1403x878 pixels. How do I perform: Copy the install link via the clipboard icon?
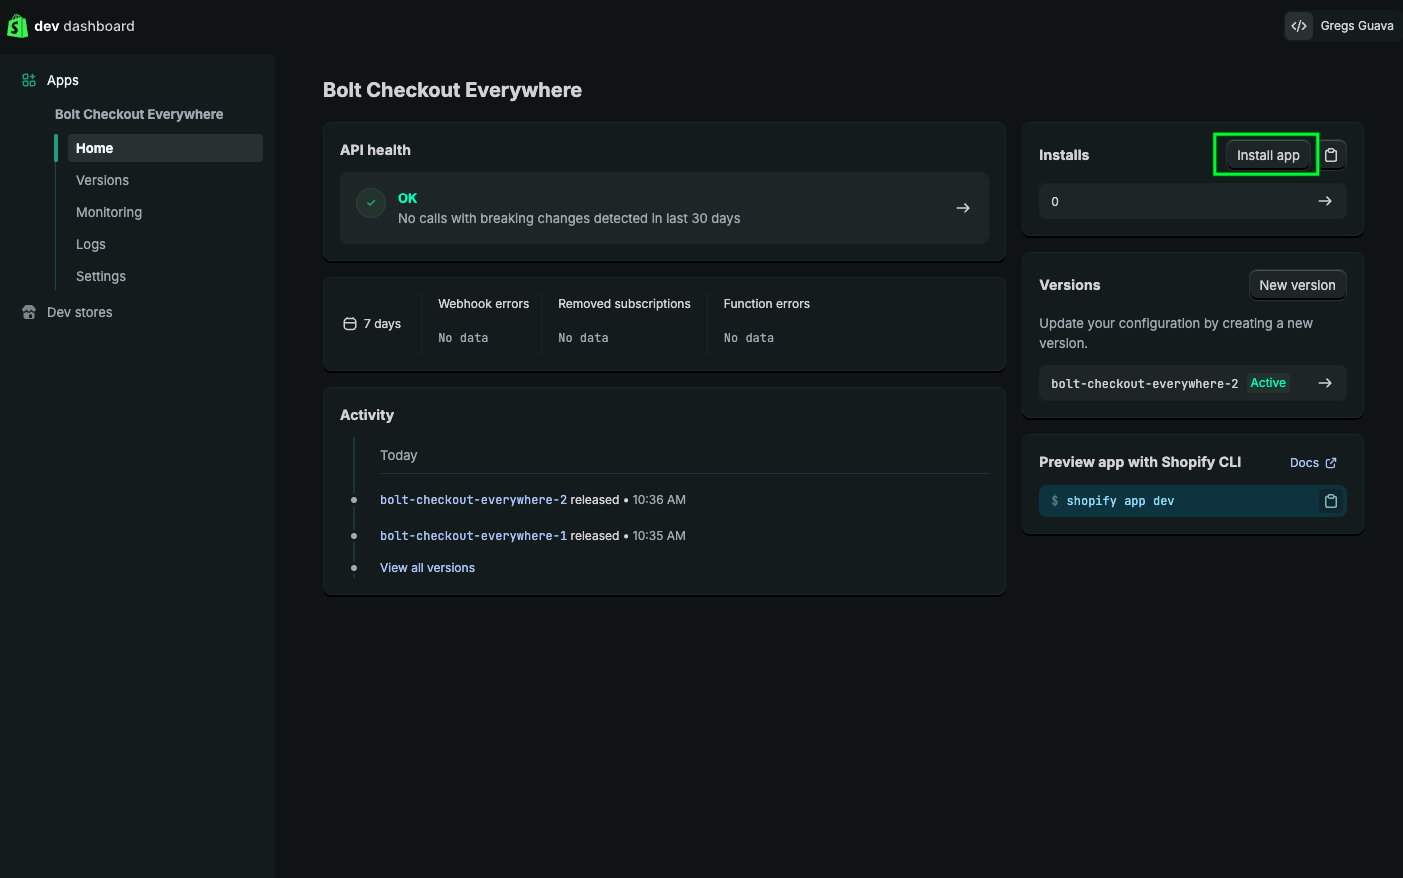(x=1331, y=155)
